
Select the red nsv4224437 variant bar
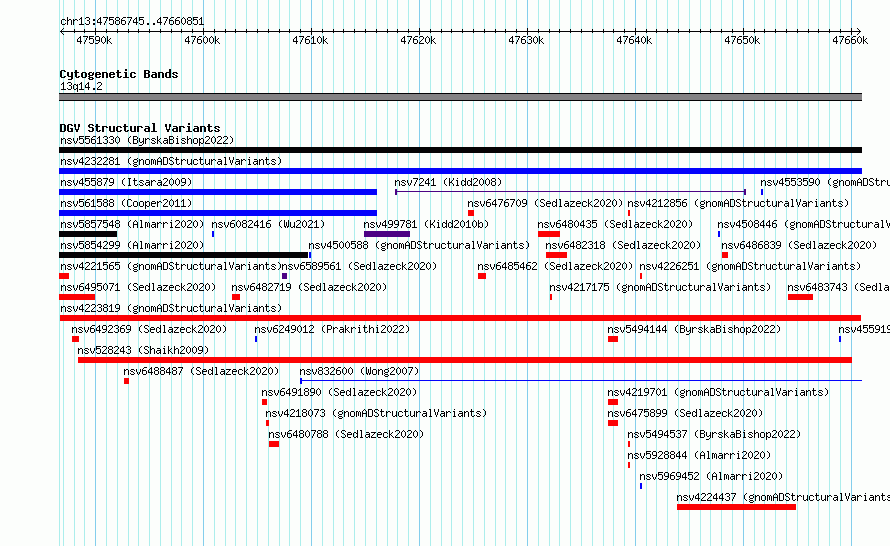[736, 507]
